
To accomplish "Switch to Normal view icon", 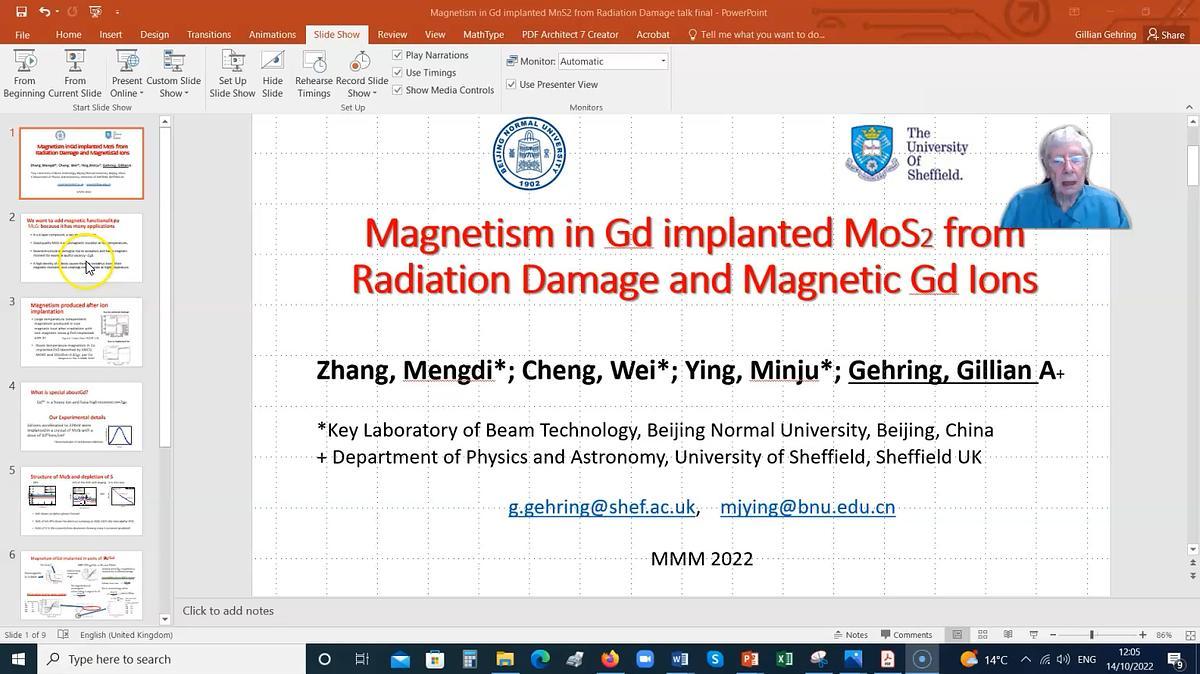I will point(957,635).
